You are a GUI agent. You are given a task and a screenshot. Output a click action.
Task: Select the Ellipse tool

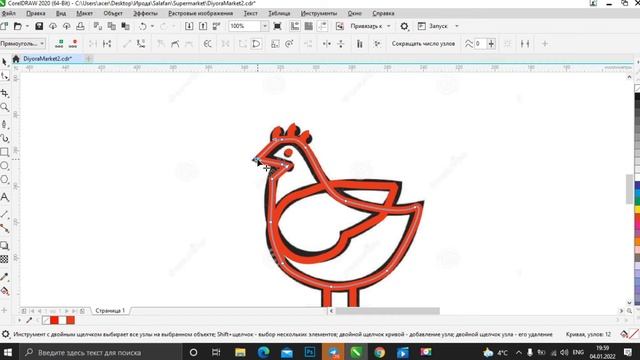[4, 166]
